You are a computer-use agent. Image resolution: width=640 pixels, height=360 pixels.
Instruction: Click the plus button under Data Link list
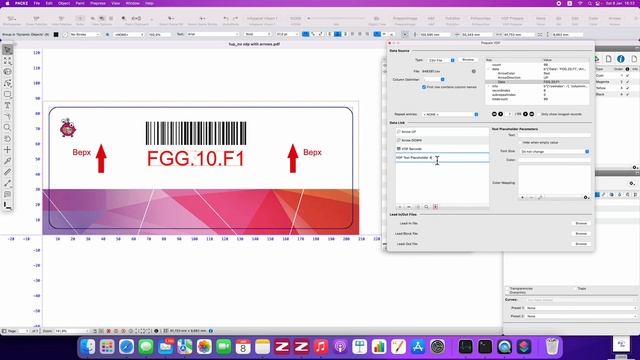[x=400, y=207]
